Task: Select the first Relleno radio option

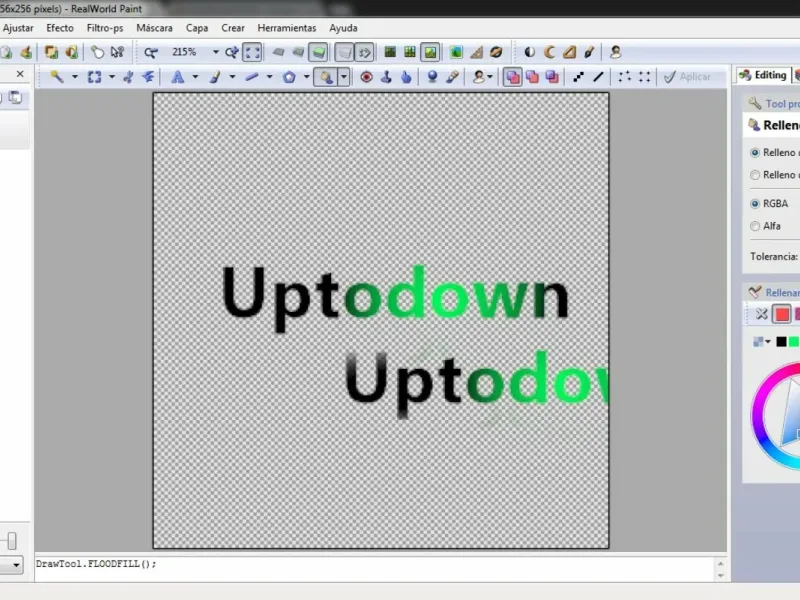Action: click(755, 153)
